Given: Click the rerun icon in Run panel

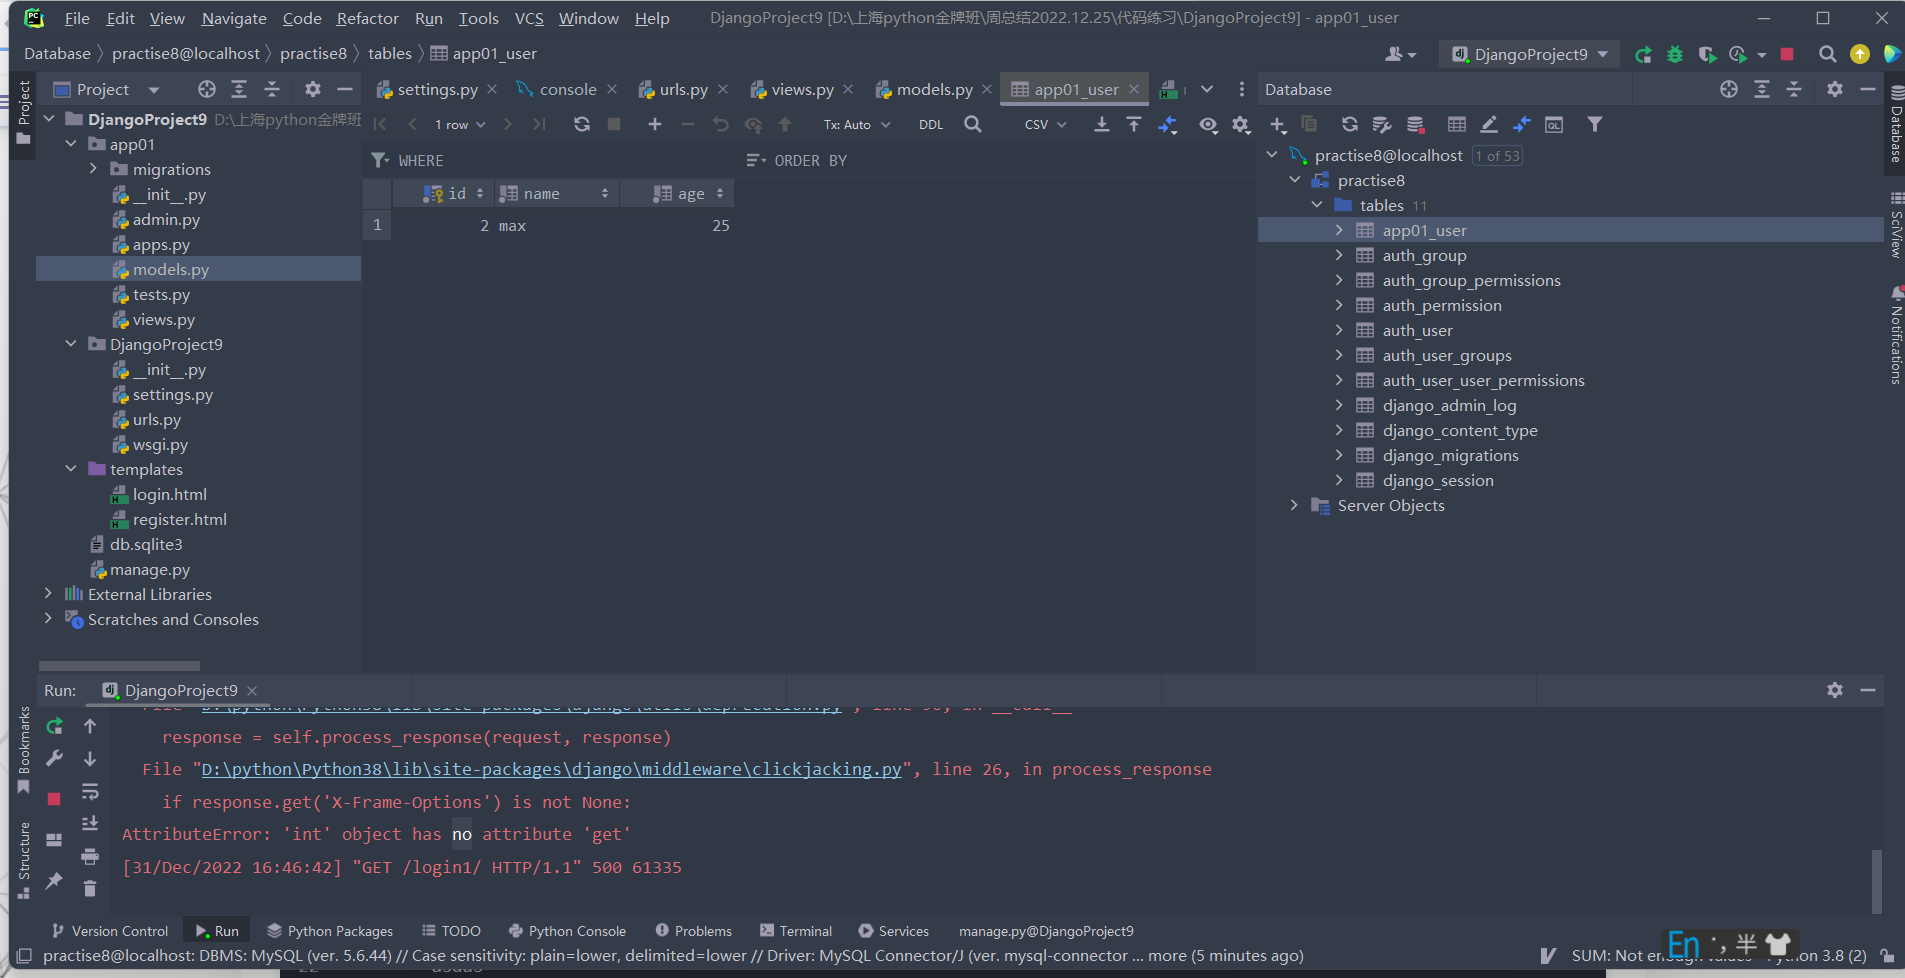Looking at the screenshot, I should pos(54,726).
